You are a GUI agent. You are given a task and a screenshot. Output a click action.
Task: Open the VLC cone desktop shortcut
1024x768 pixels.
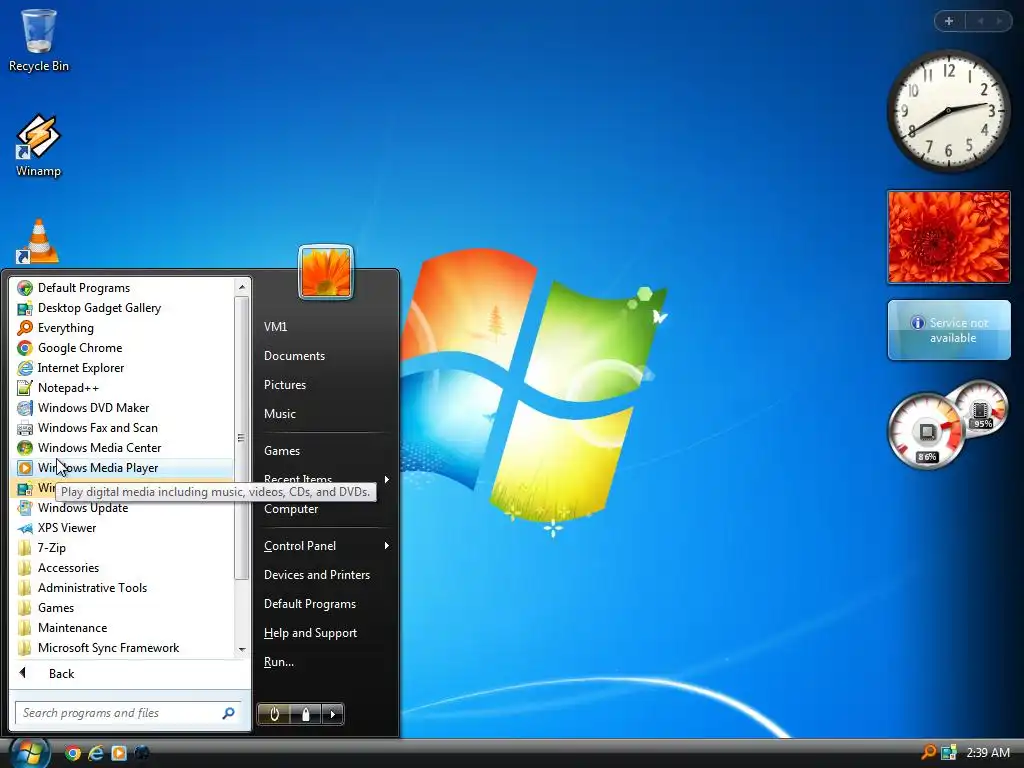point(39,241)
